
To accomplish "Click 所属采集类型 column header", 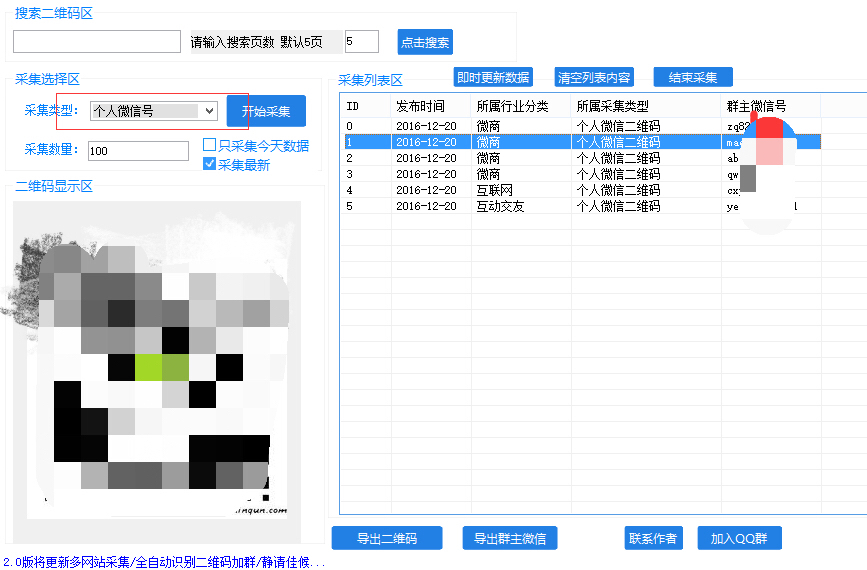I will 646,106.
